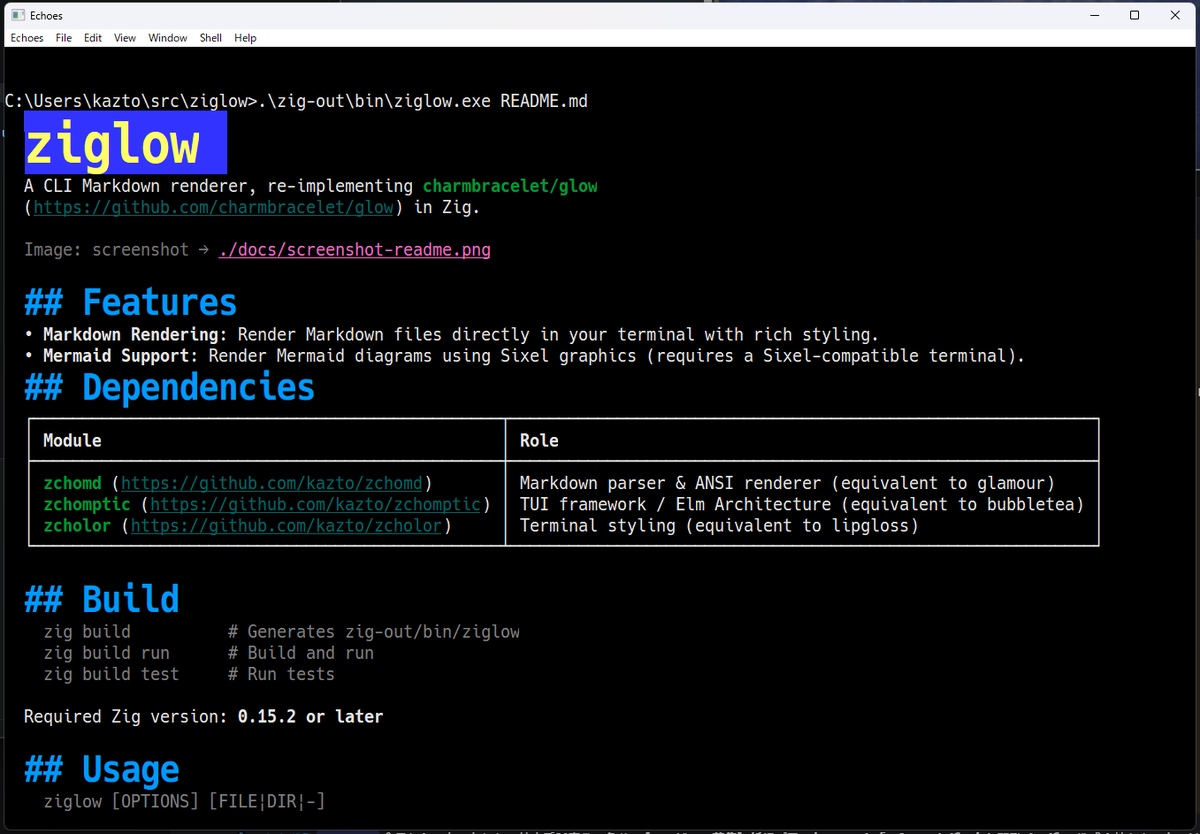The image size is (1200, 834).
Task: Click '# Generates zig-out/bin/ziglow' comment
Action: pyautogui.click(x=374, y=632)
